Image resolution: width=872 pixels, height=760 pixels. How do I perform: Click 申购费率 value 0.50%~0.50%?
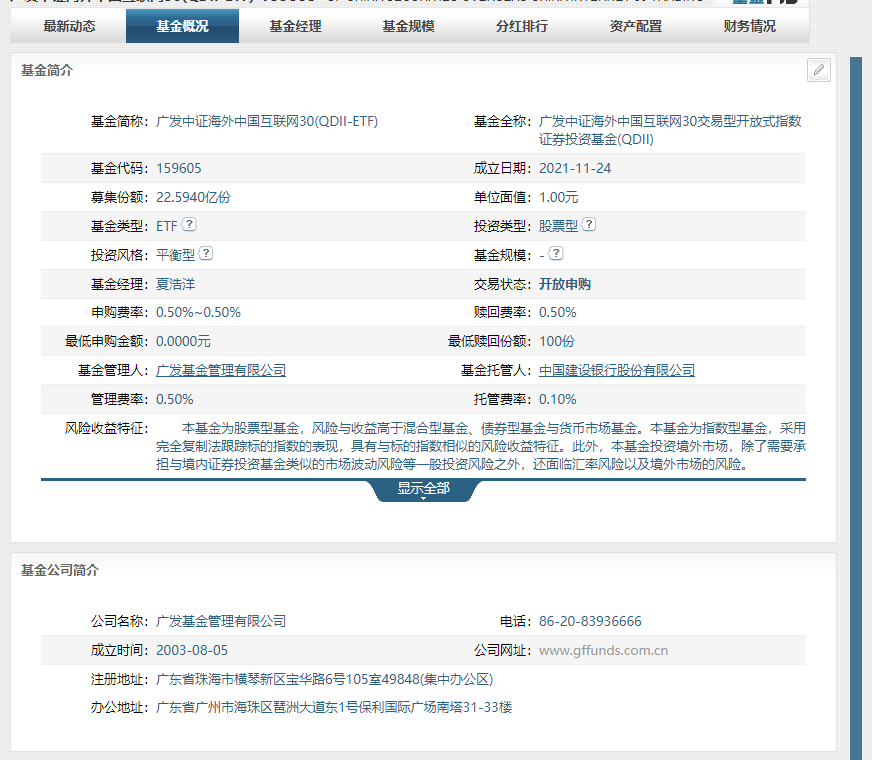[198, 312]
